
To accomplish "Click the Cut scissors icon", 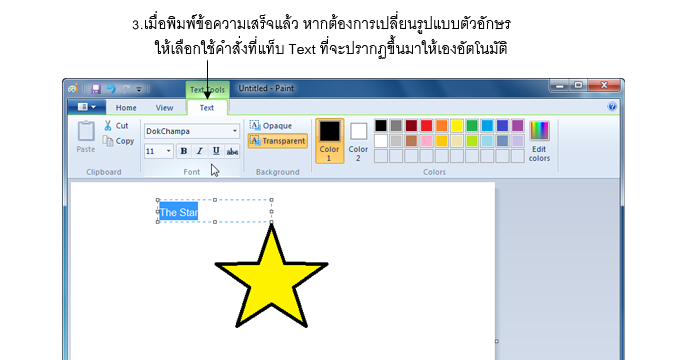I will tap(108, 126).
